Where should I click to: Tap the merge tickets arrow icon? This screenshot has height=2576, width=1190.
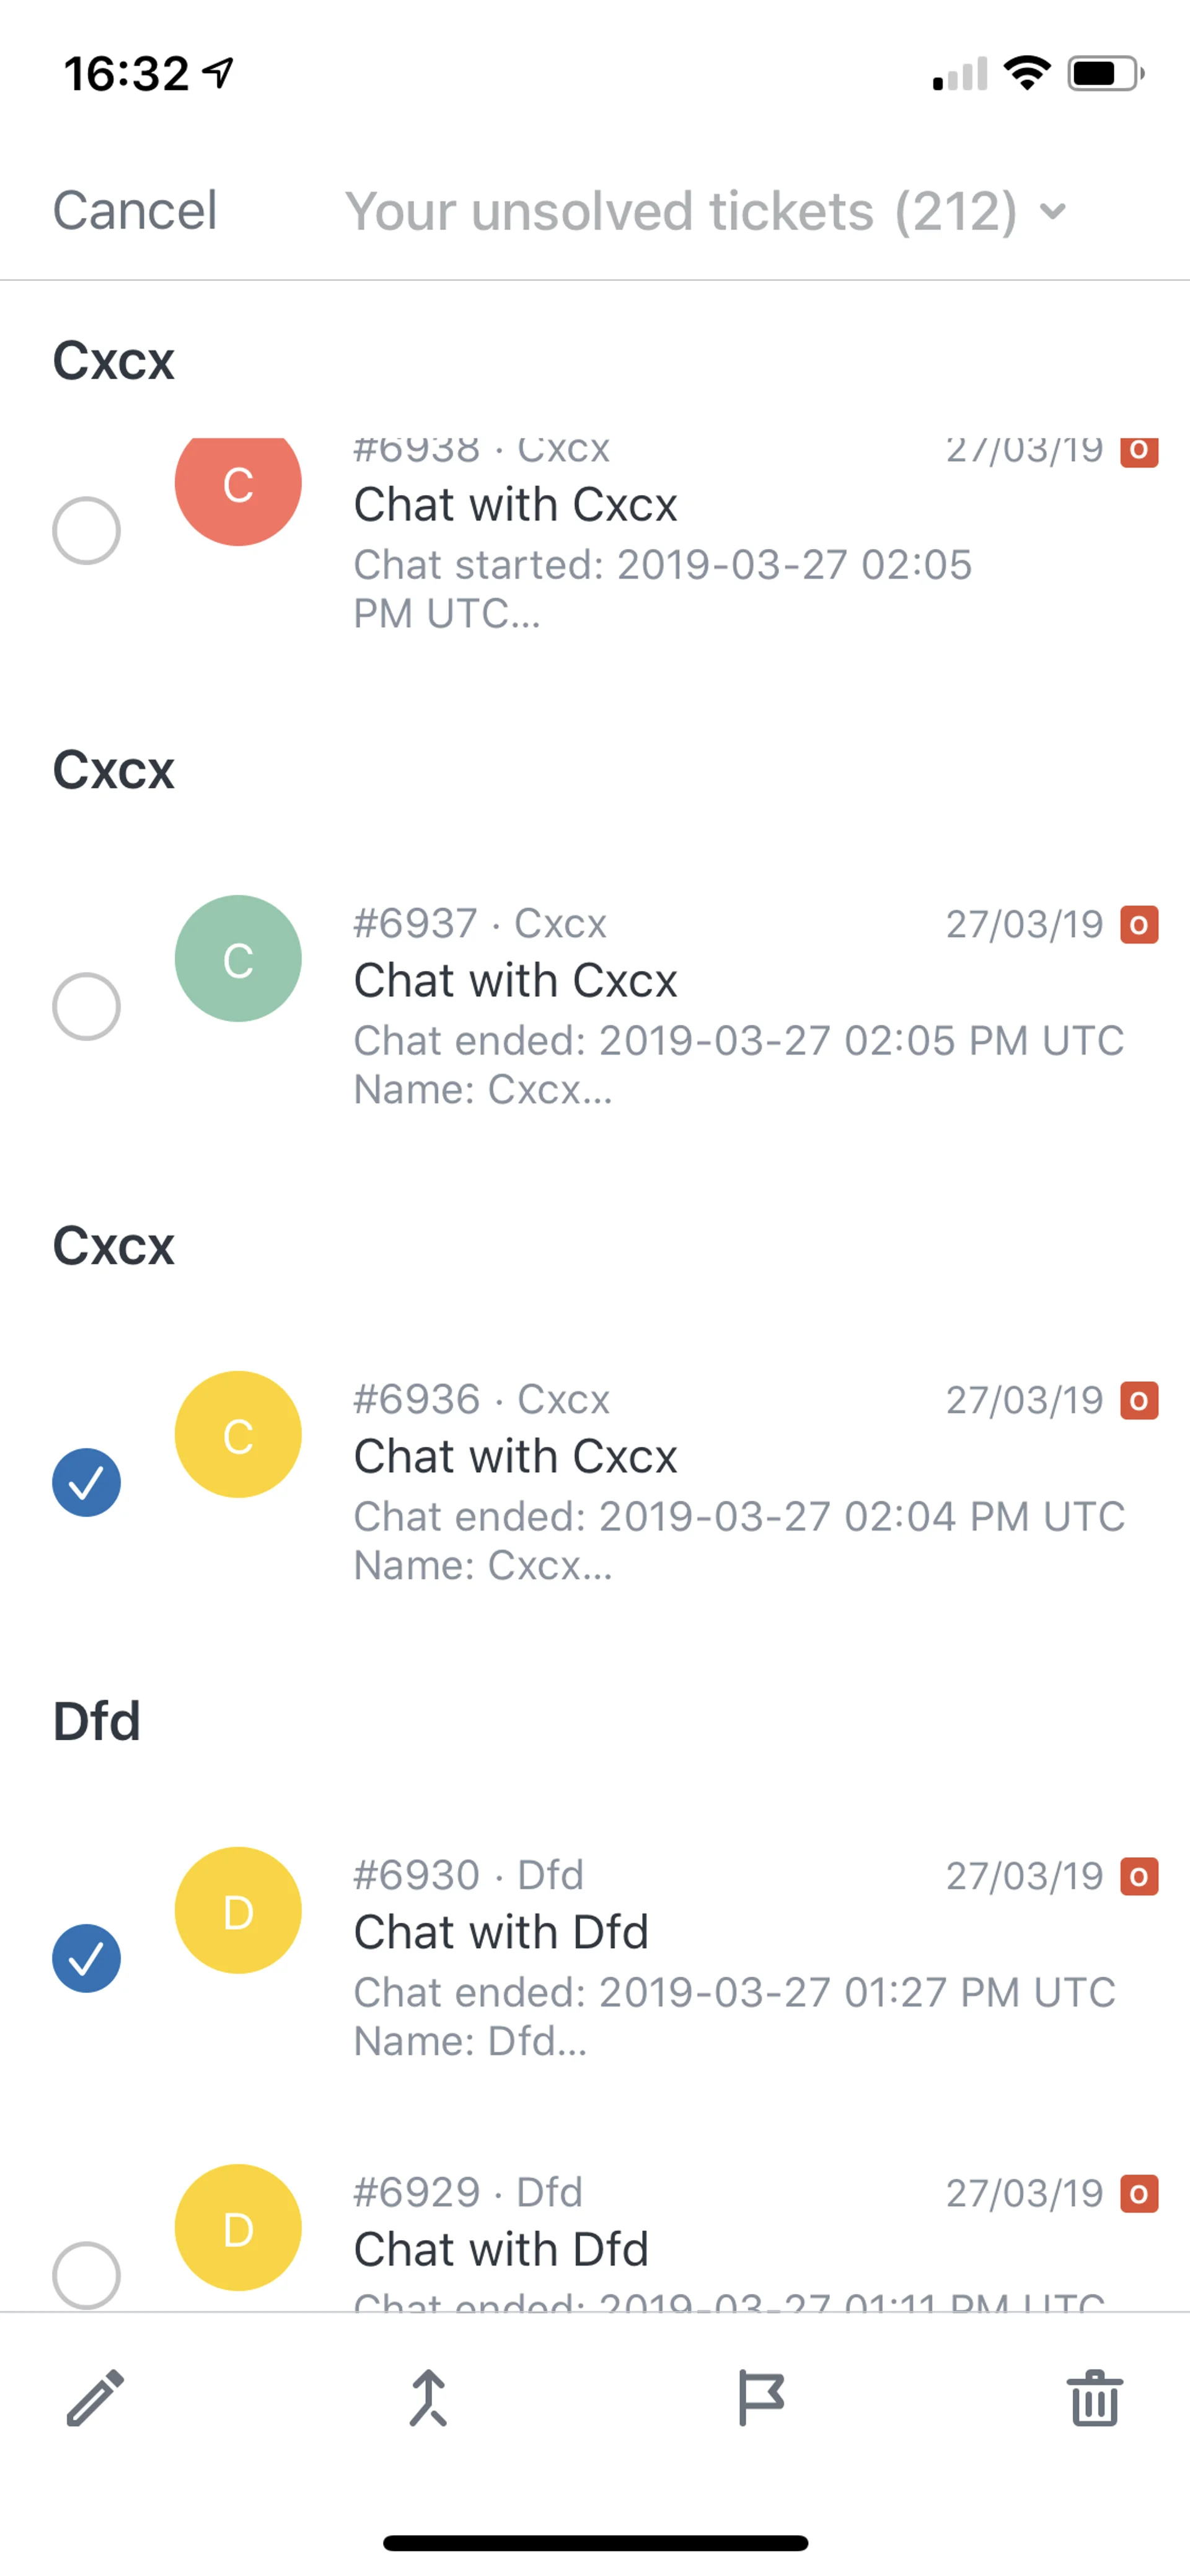[428, 2397]
